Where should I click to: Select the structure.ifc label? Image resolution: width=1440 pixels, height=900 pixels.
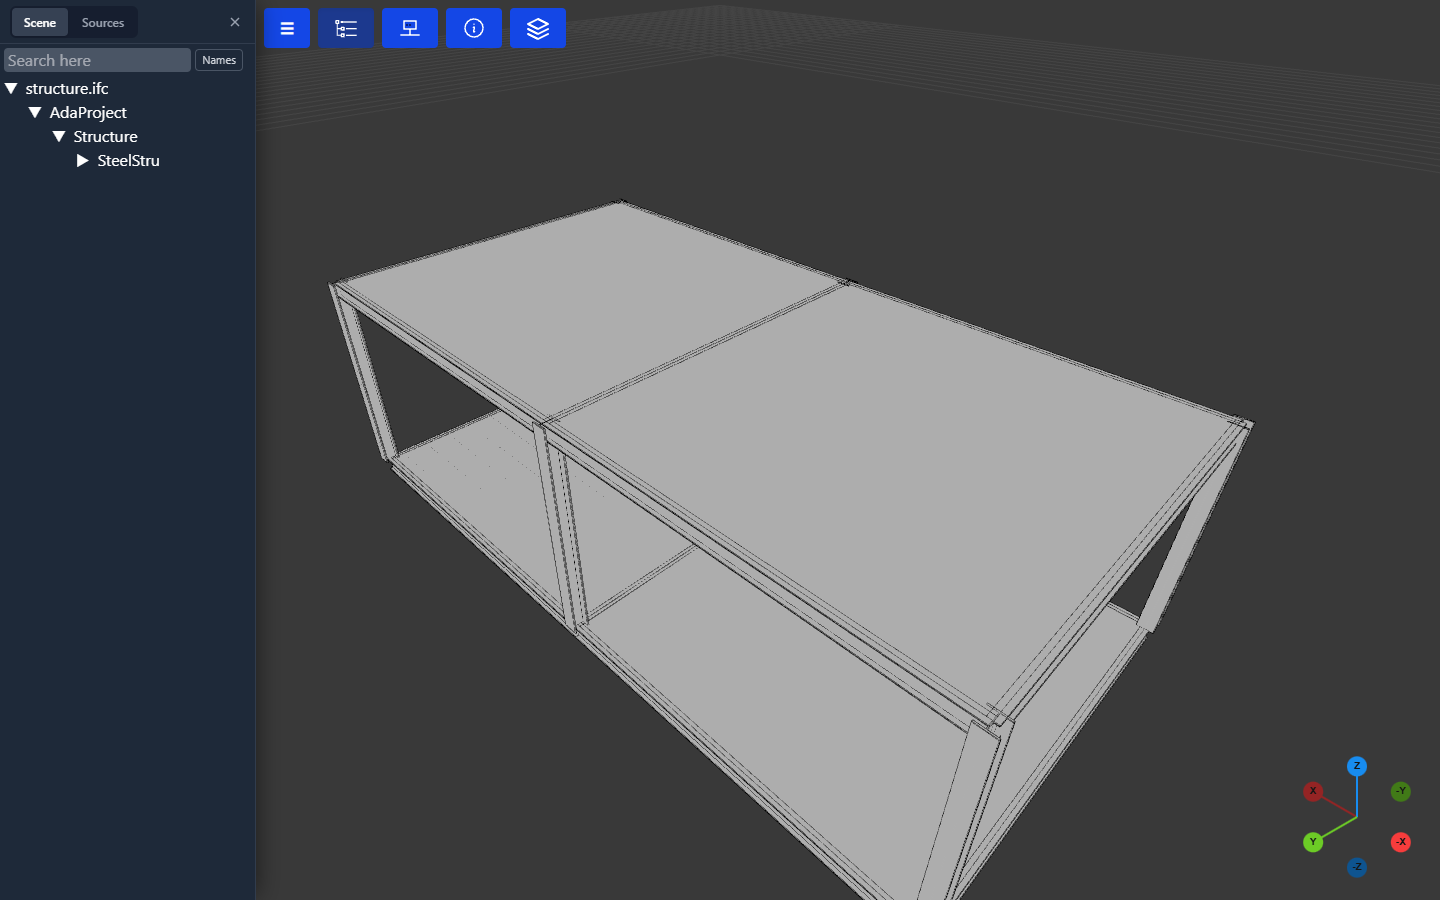tap(67, 89)
